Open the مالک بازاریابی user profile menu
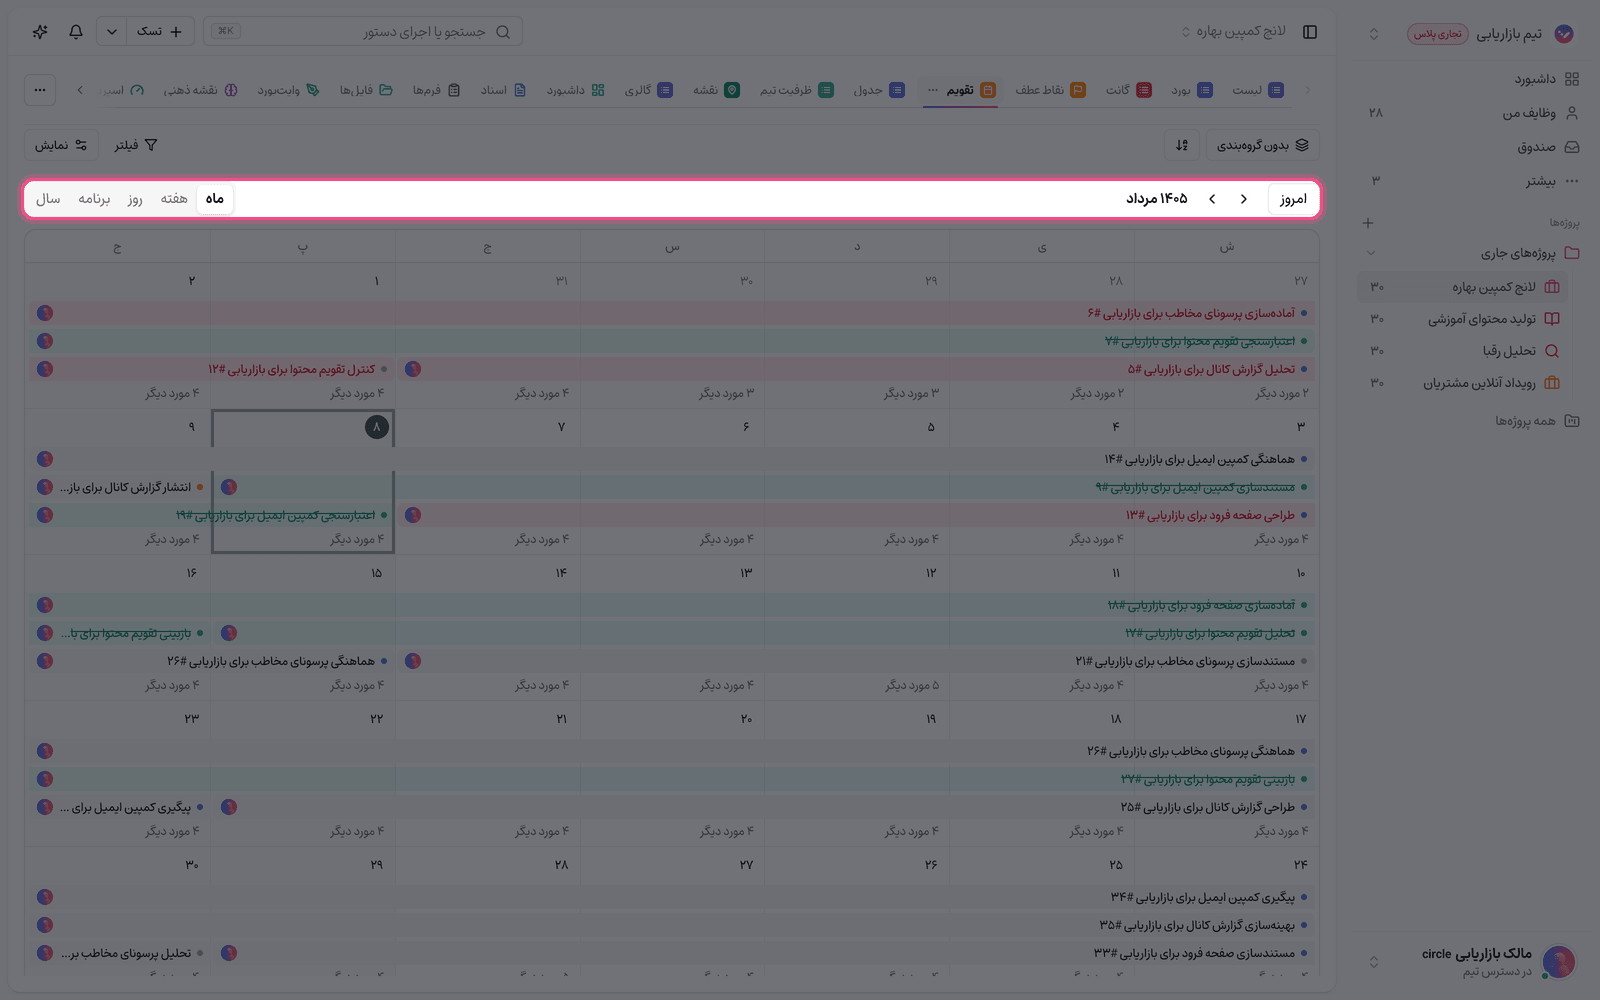Screen dimensions: 1600x1000 coord(1470,961)
